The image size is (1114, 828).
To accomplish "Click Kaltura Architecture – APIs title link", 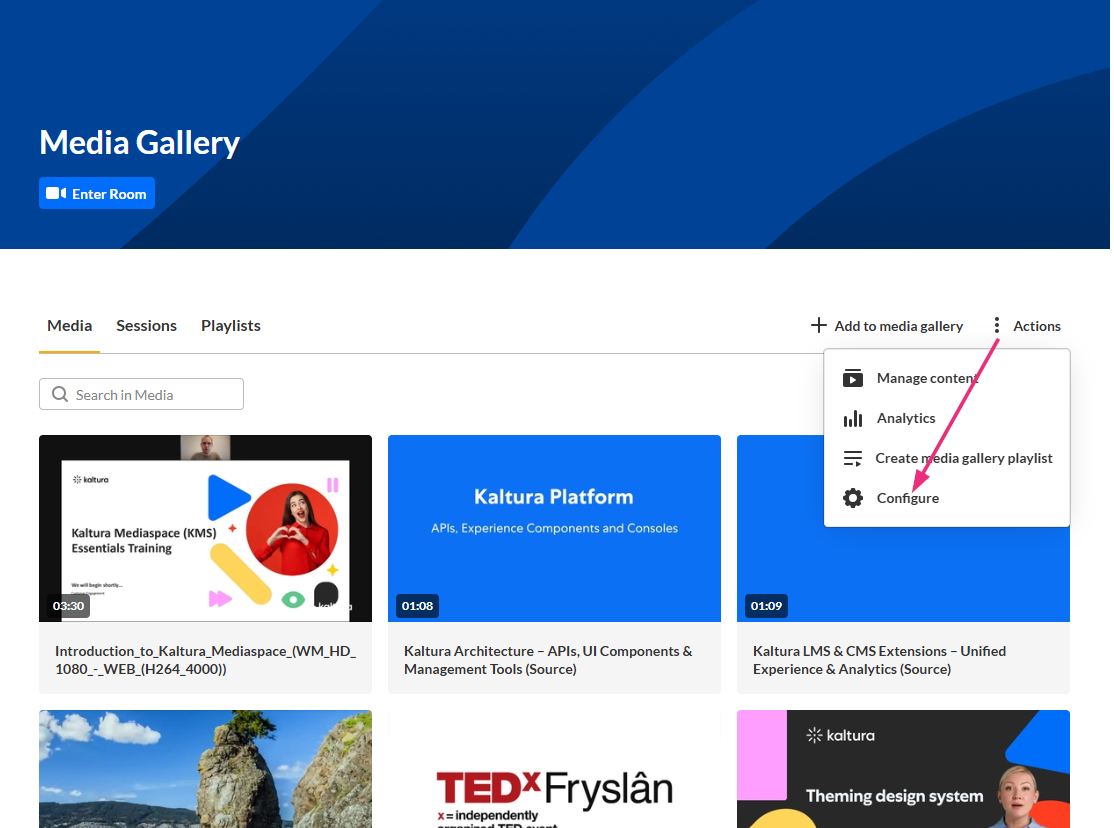I will [548, 660].
